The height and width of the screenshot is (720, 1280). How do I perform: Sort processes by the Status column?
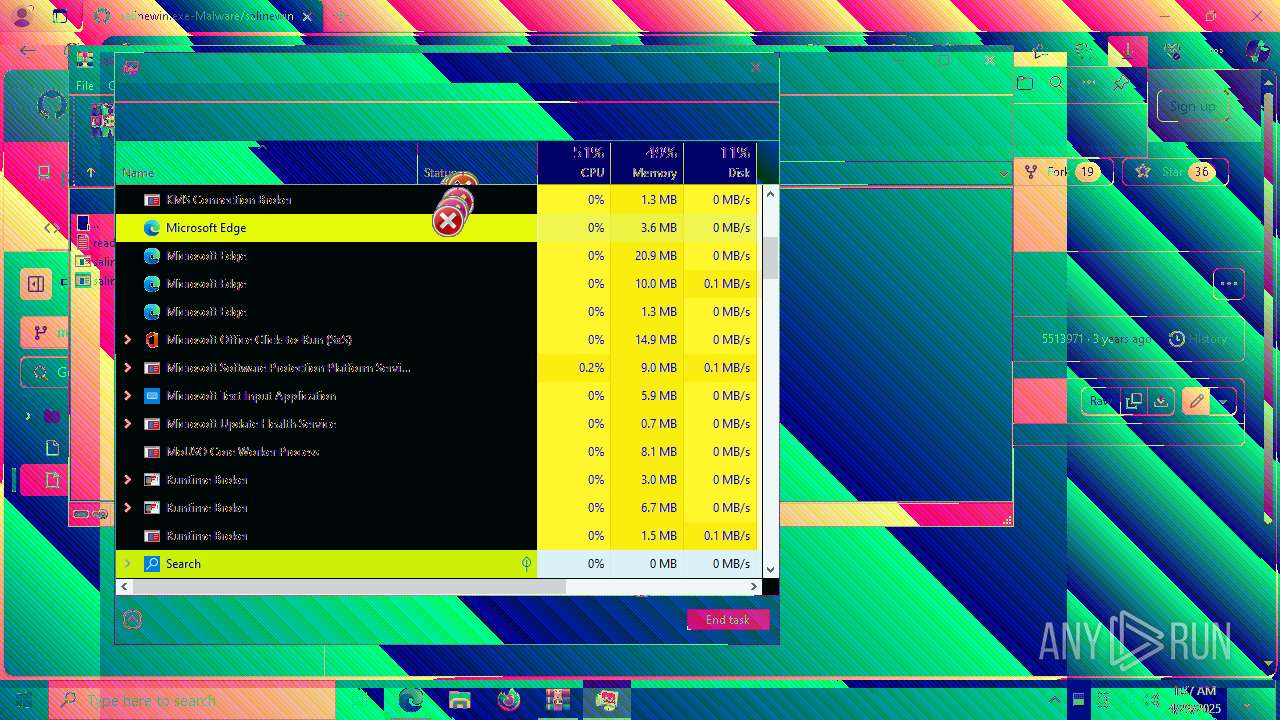477,163
